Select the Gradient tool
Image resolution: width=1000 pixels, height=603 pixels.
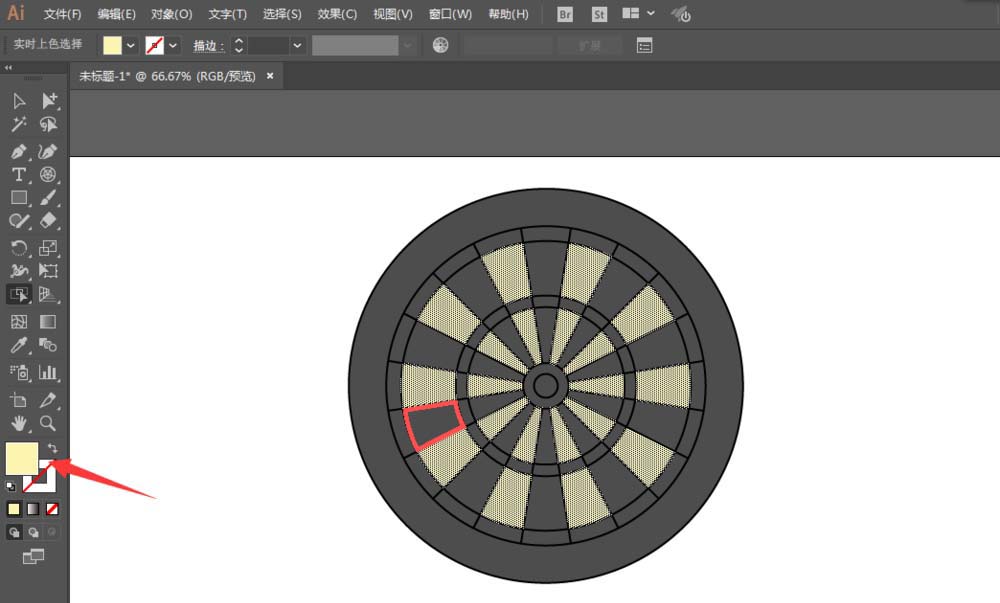tap(48, 321)
